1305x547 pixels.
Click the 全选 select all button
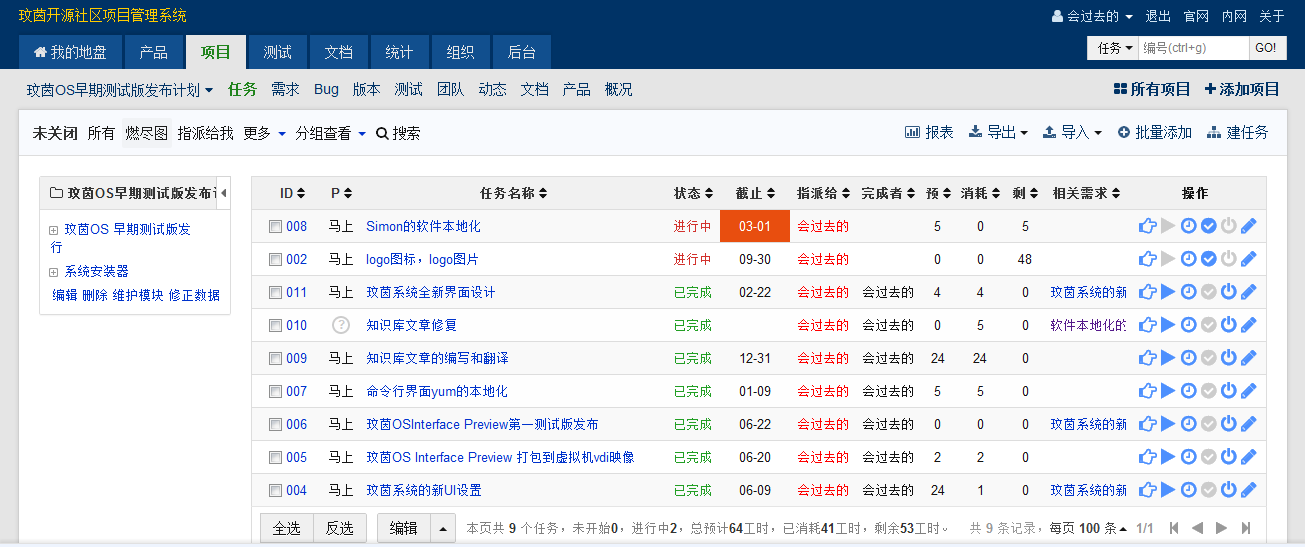click(286, 528)
